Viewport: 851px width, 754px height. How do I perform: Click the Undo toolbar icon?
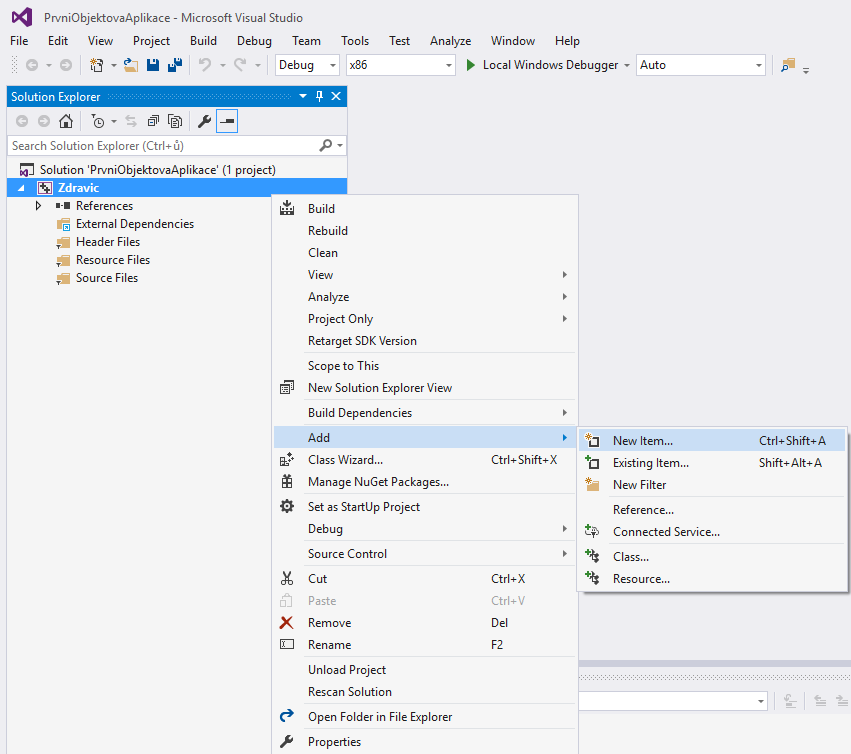click(205, 65)
